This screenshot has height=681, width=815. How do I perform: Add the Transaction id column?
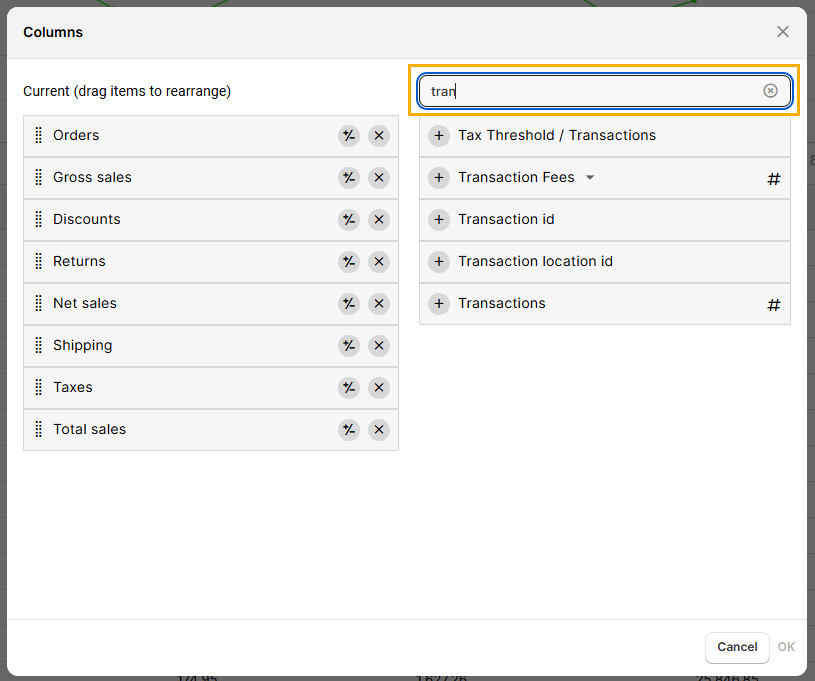(439, 220)
